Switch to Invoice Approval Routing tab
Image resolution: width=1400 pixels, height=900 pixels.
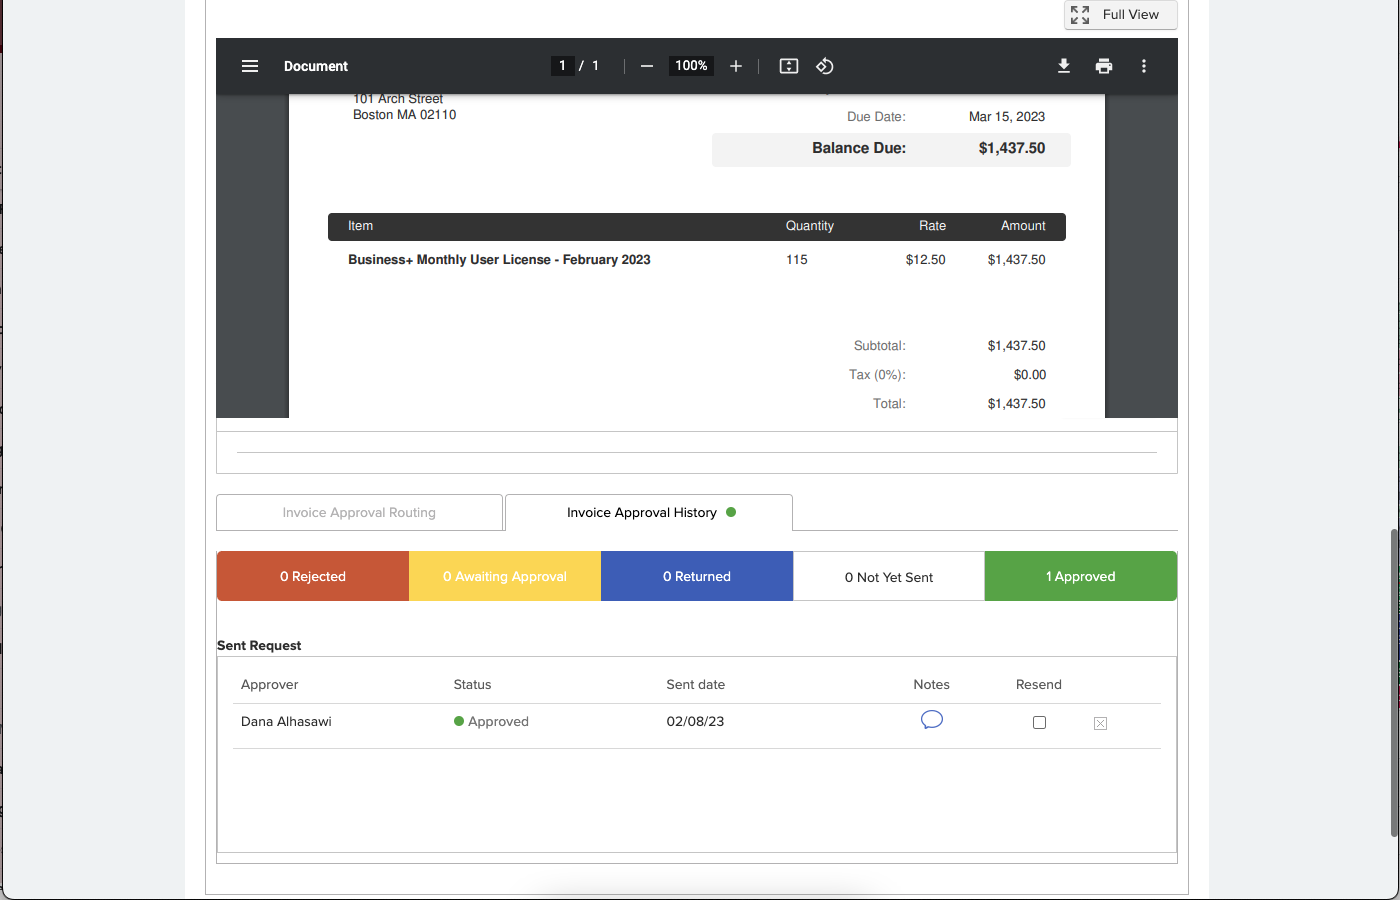coord(359,513)
